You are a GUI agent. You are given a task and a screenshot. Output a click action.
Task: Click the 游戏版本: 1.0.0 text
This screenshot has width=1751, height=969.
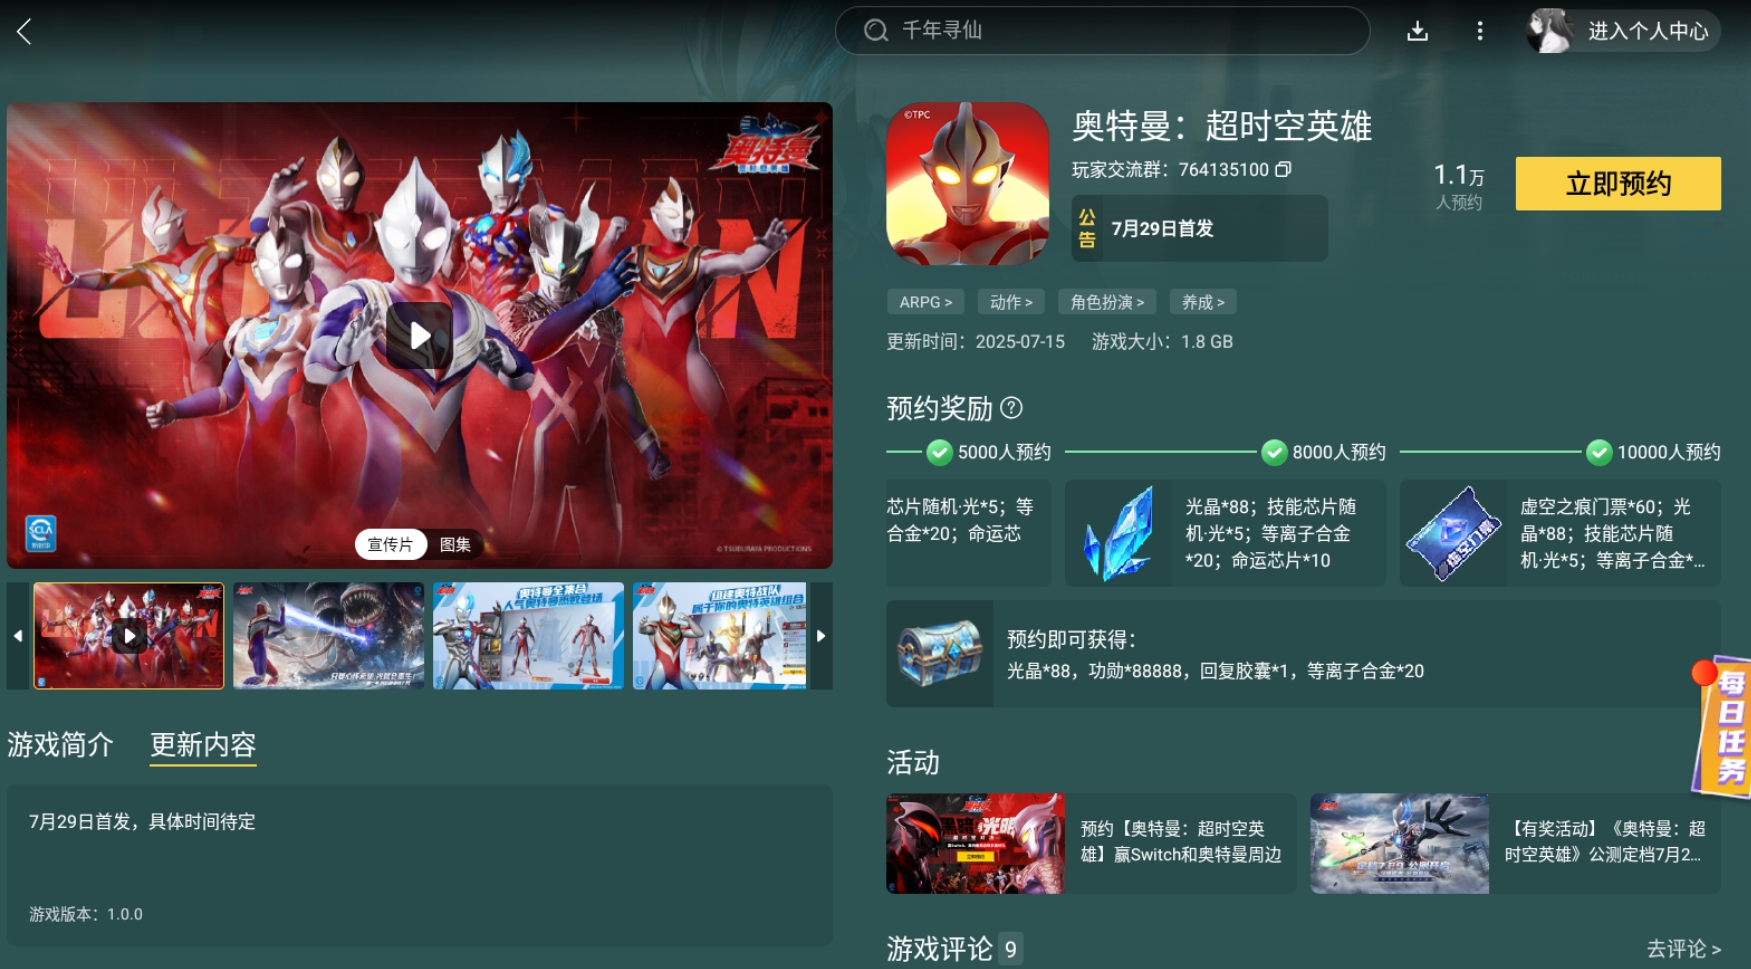(86, 914)
